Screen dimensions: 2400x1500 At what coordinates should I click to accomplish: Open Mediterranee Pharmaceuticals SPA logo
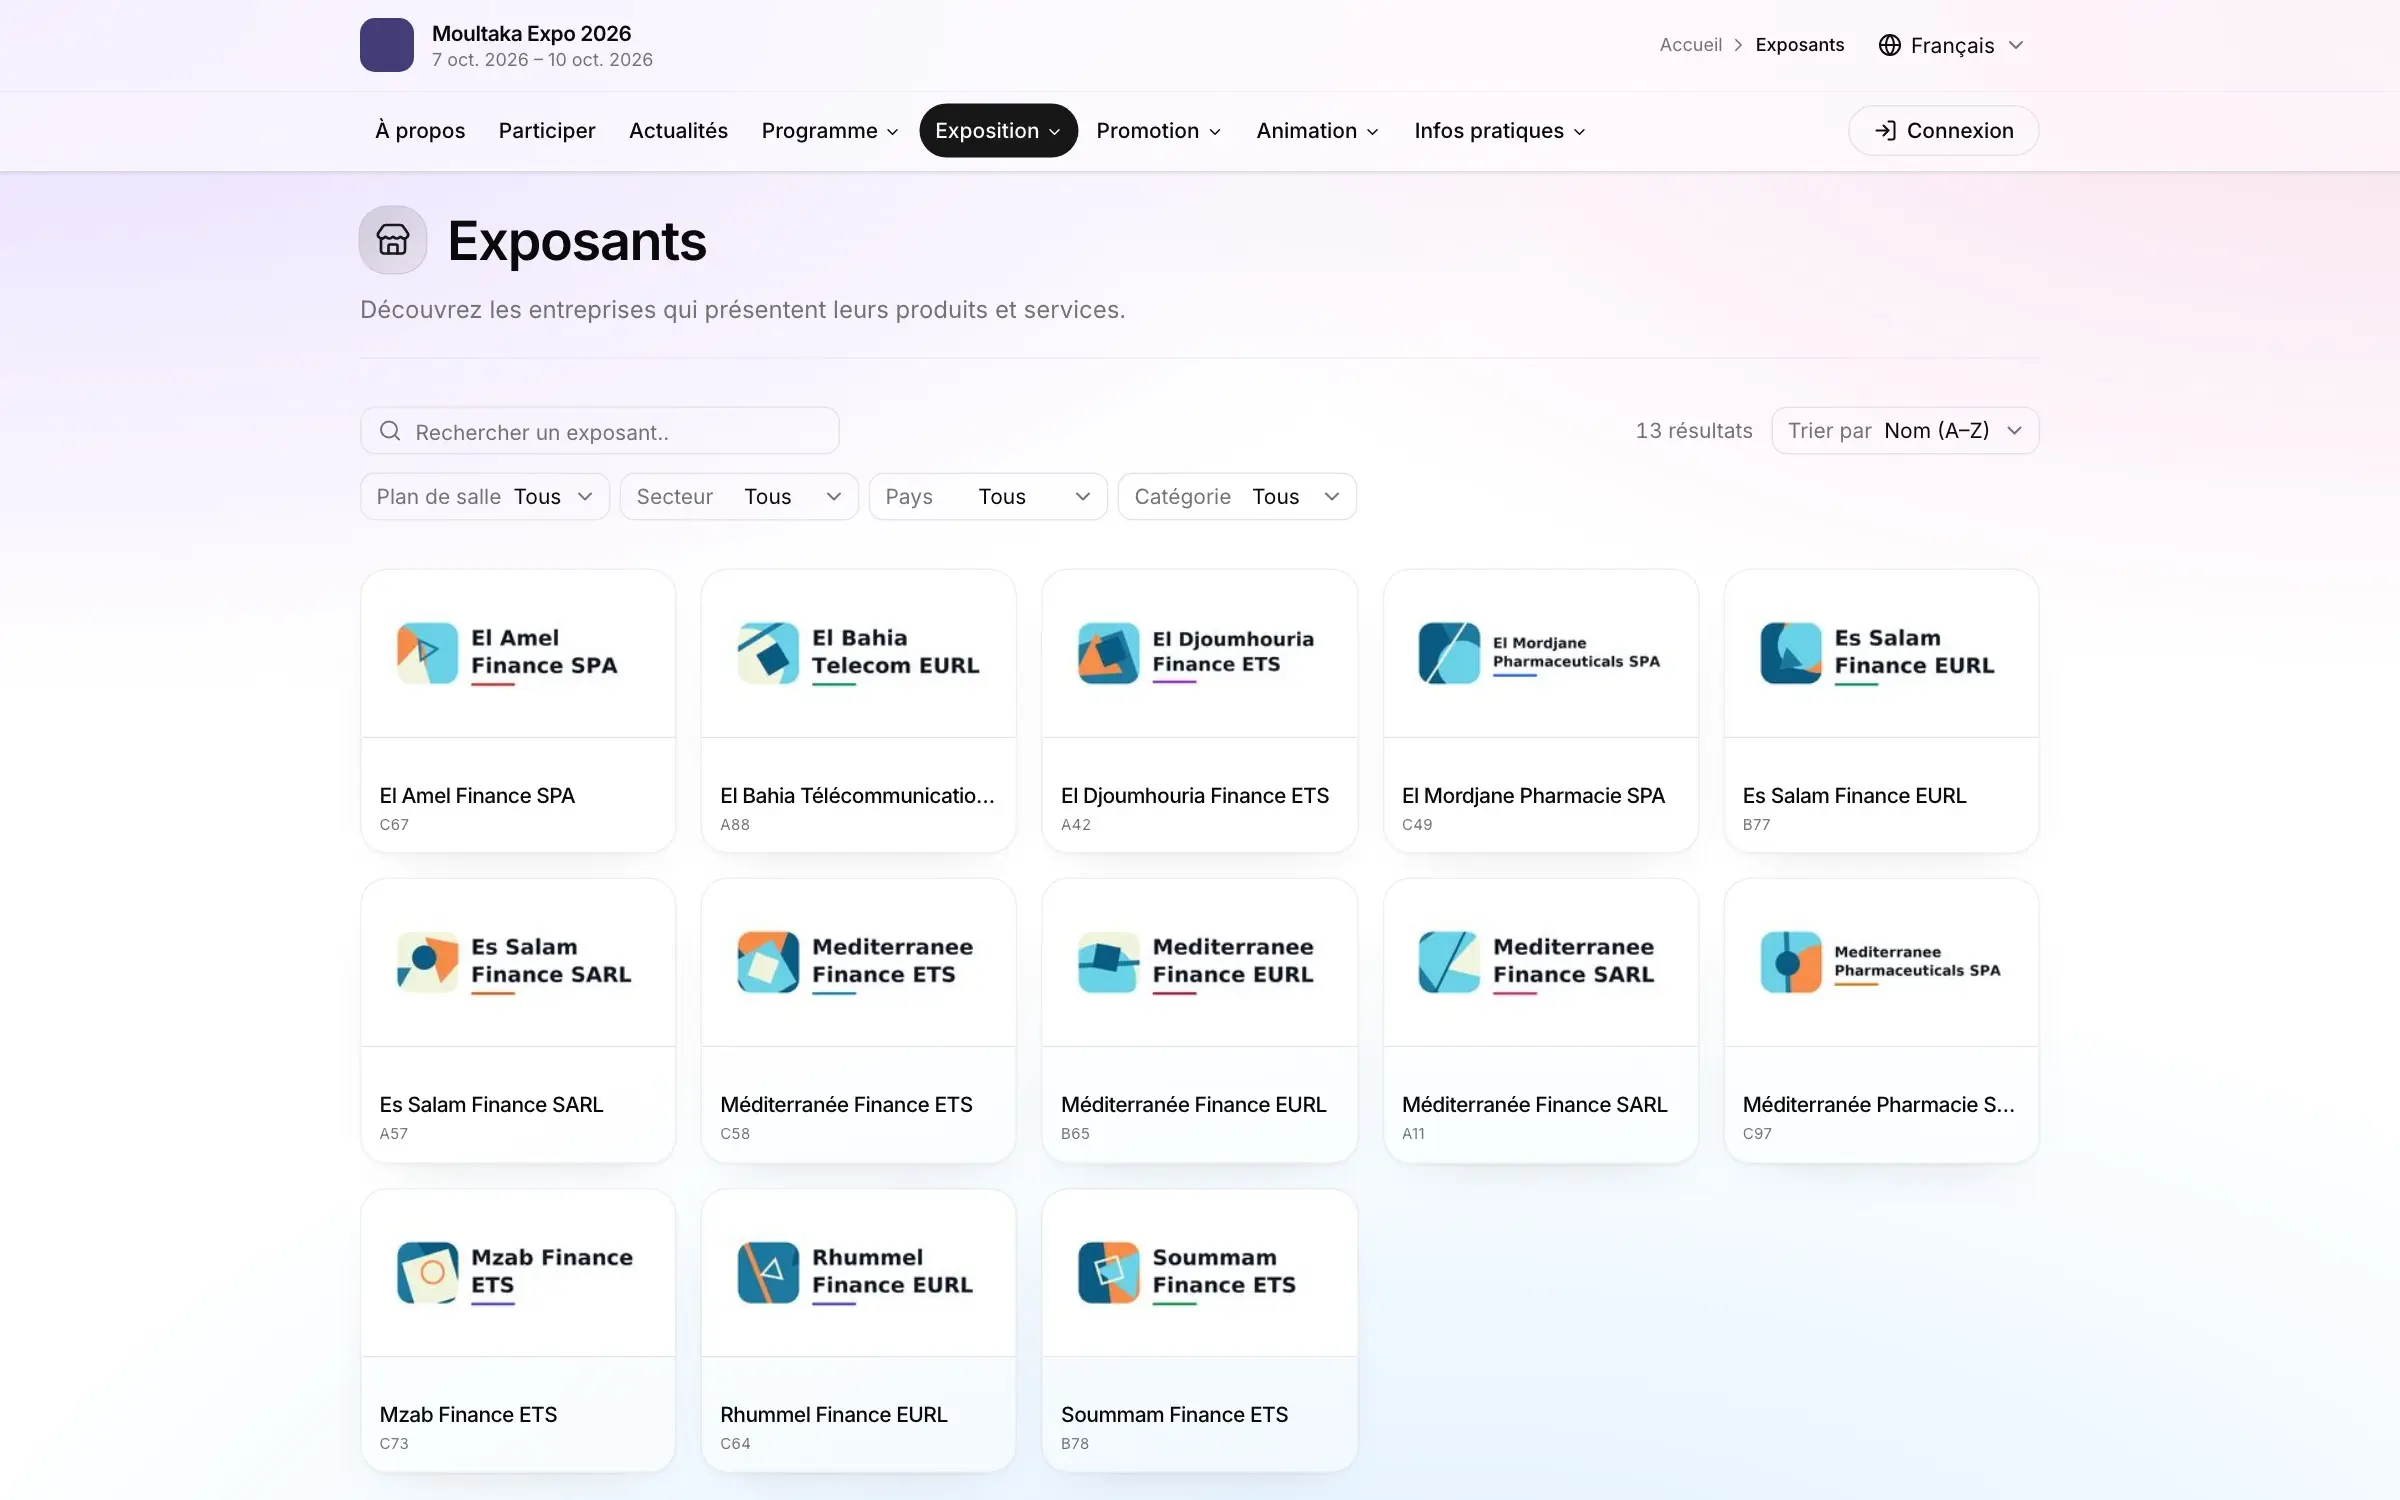(1881, 962)
